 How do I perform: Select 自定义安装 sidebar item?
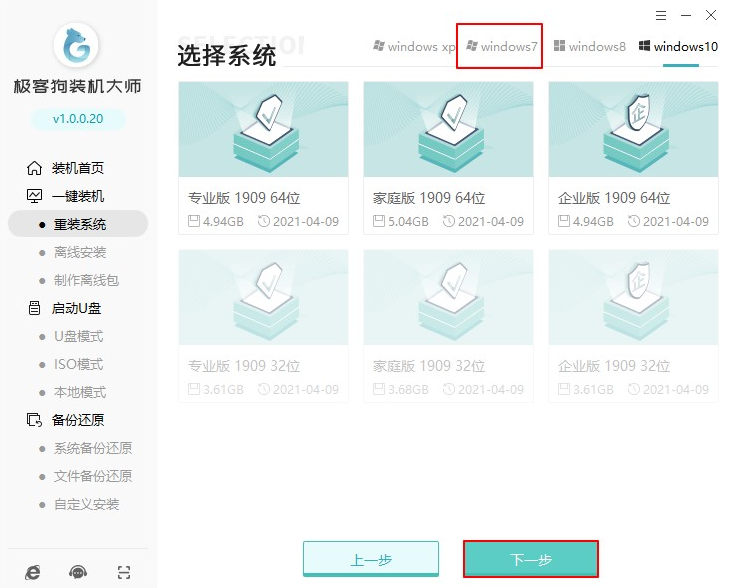pos(86,504)
